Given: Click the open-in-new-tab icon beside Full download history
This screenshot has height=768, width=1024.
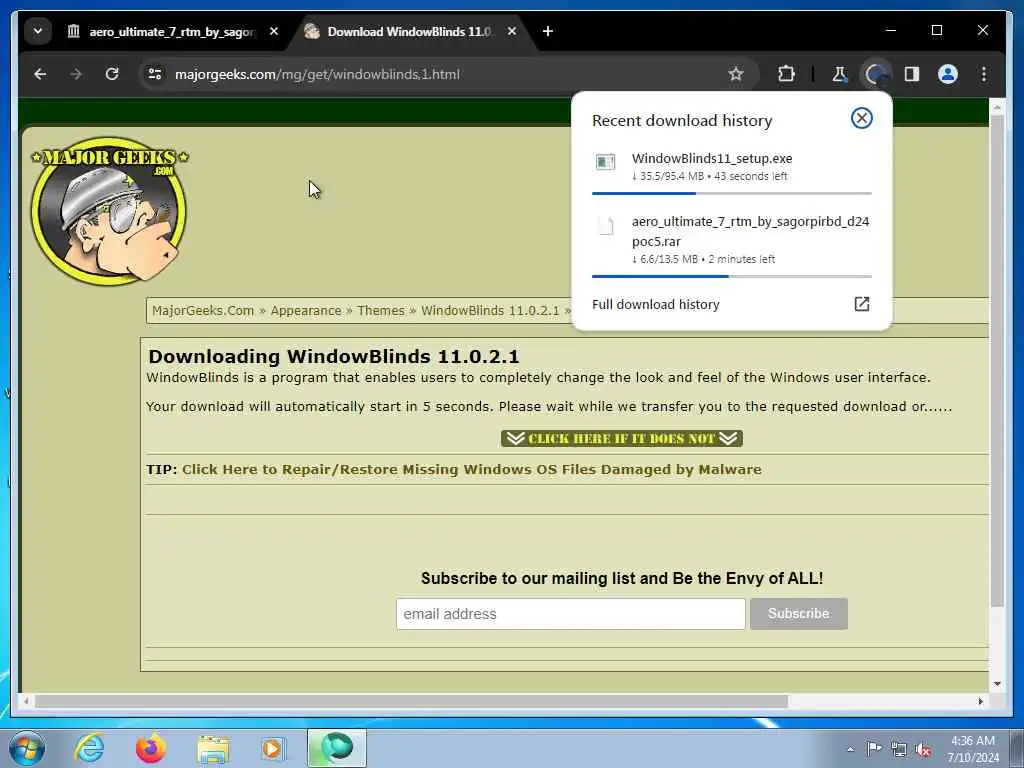Looking at the screenshot, I should (861, 304).
